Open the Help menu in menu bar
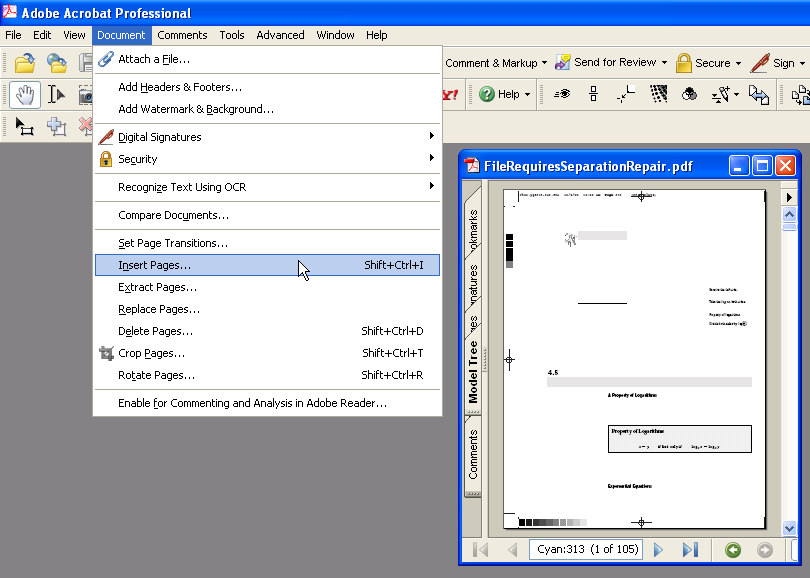Screen dimensions: 810x578 point(377,35)
